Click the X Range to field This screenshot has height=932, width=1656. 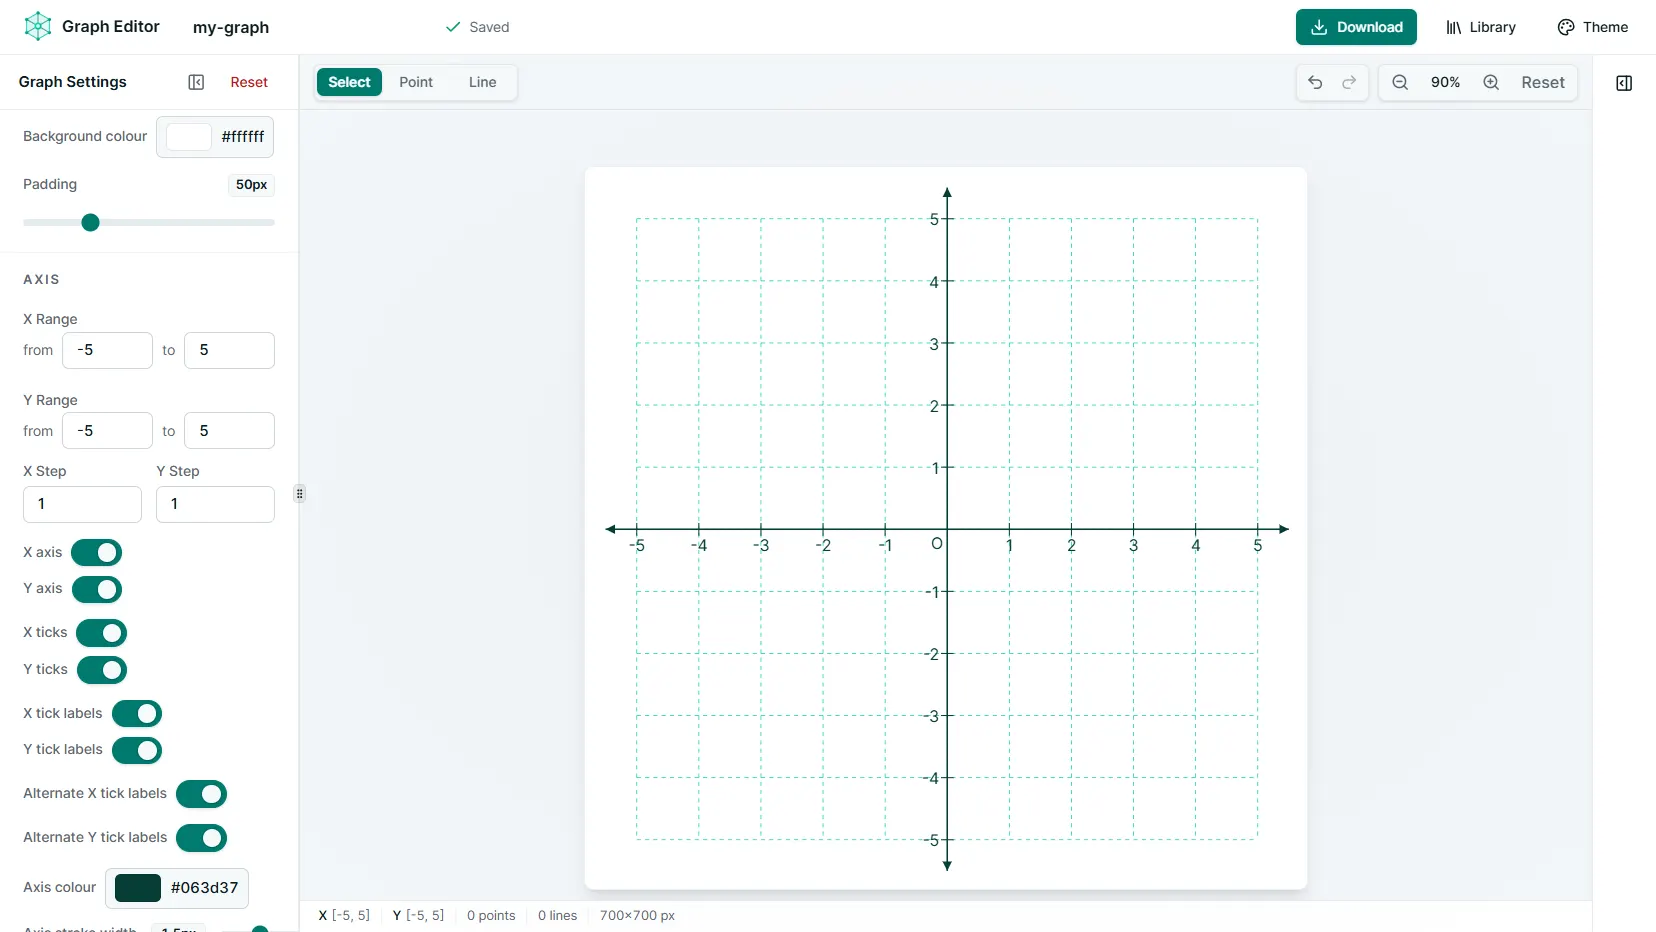(229, 350)
